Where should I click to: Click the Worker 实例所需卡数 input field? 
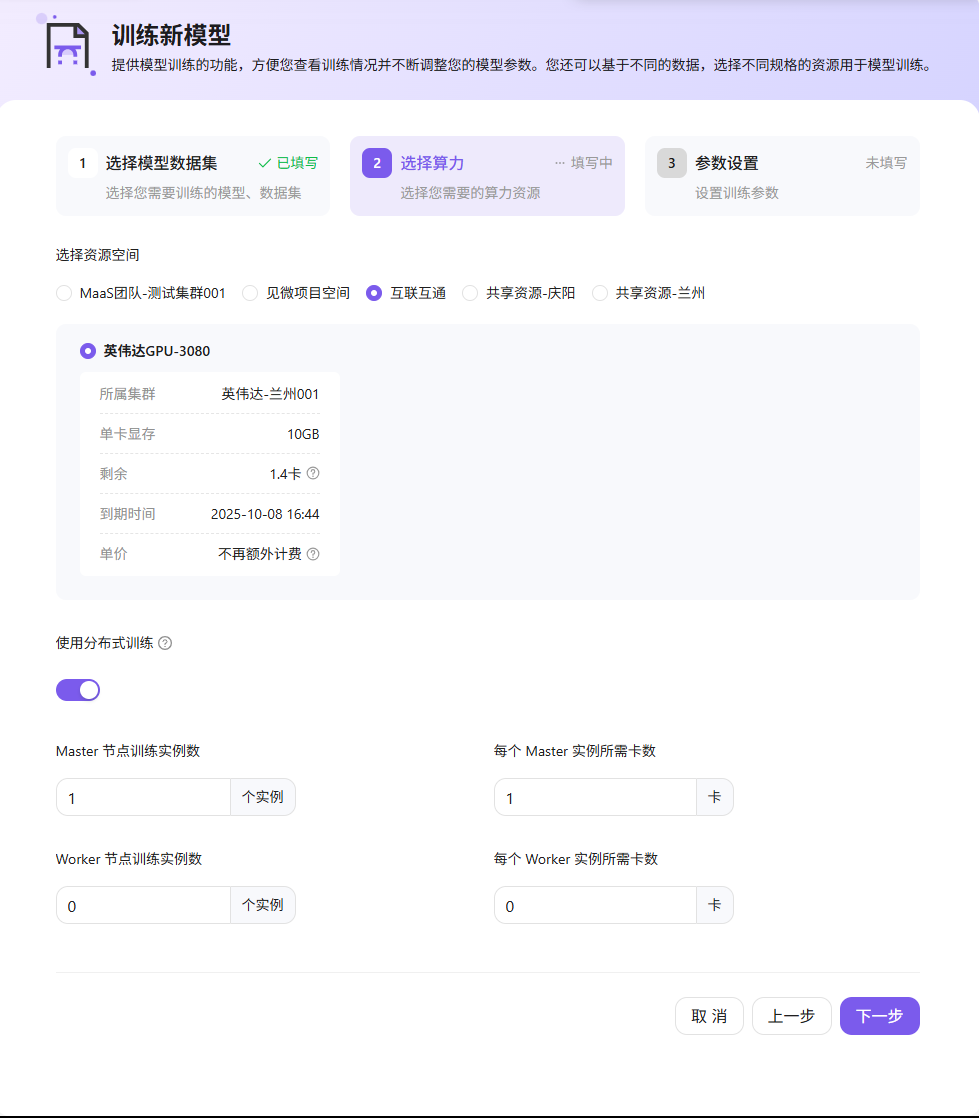pyautogui.click(x=595, y=905)
